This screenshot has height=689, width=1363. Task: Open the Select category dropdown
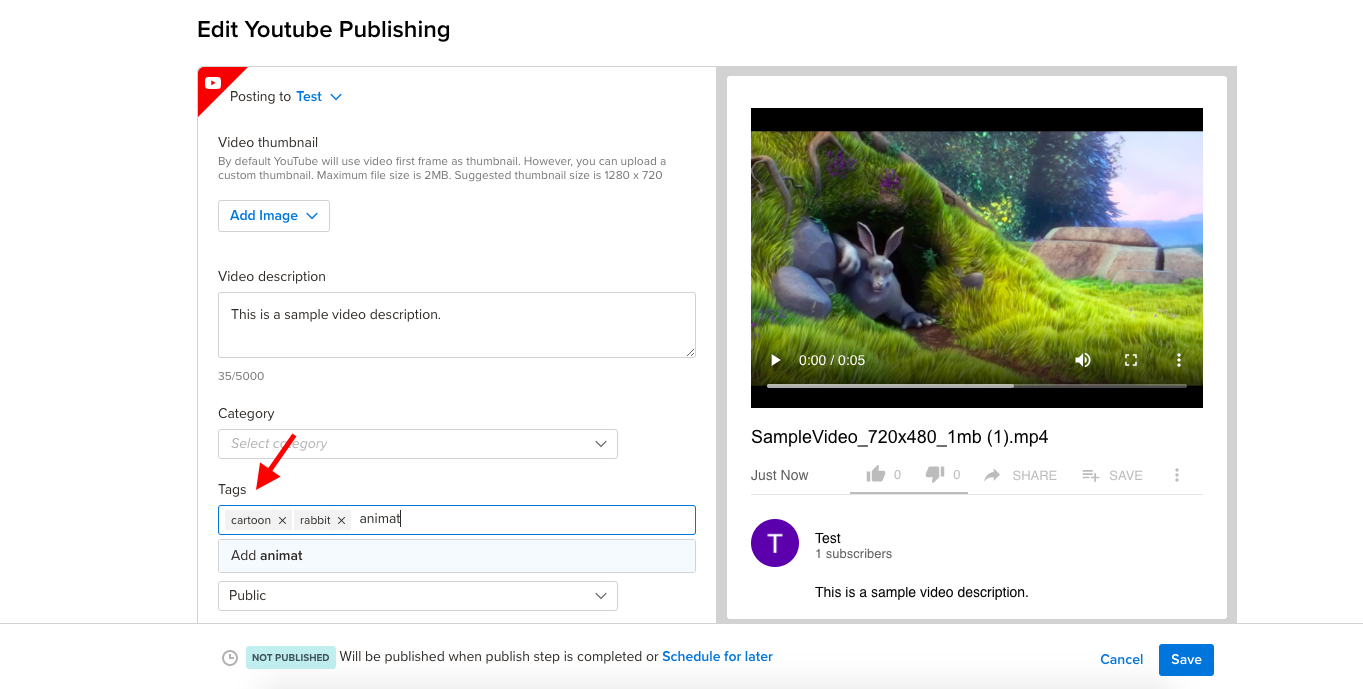tap(418, 444)
